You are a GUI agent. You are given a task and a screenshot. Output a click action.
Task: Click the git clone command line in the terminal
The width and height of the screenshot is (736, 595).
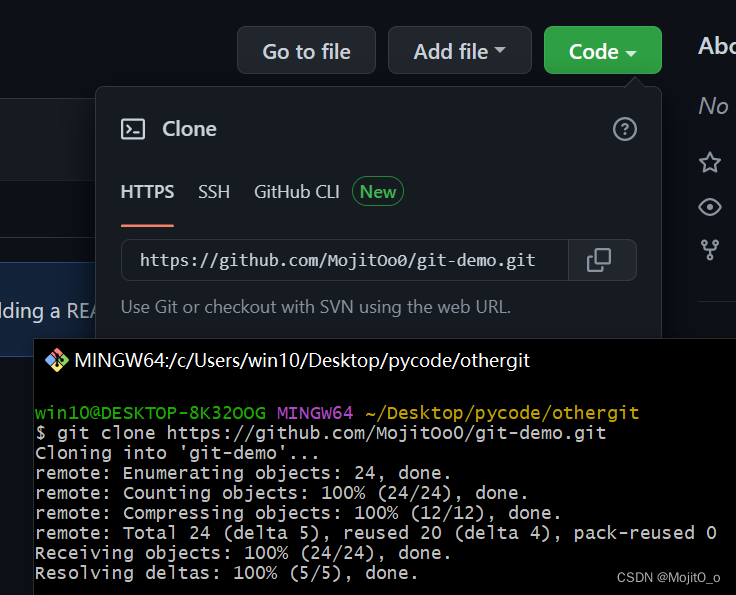click(x=321, y=433)
